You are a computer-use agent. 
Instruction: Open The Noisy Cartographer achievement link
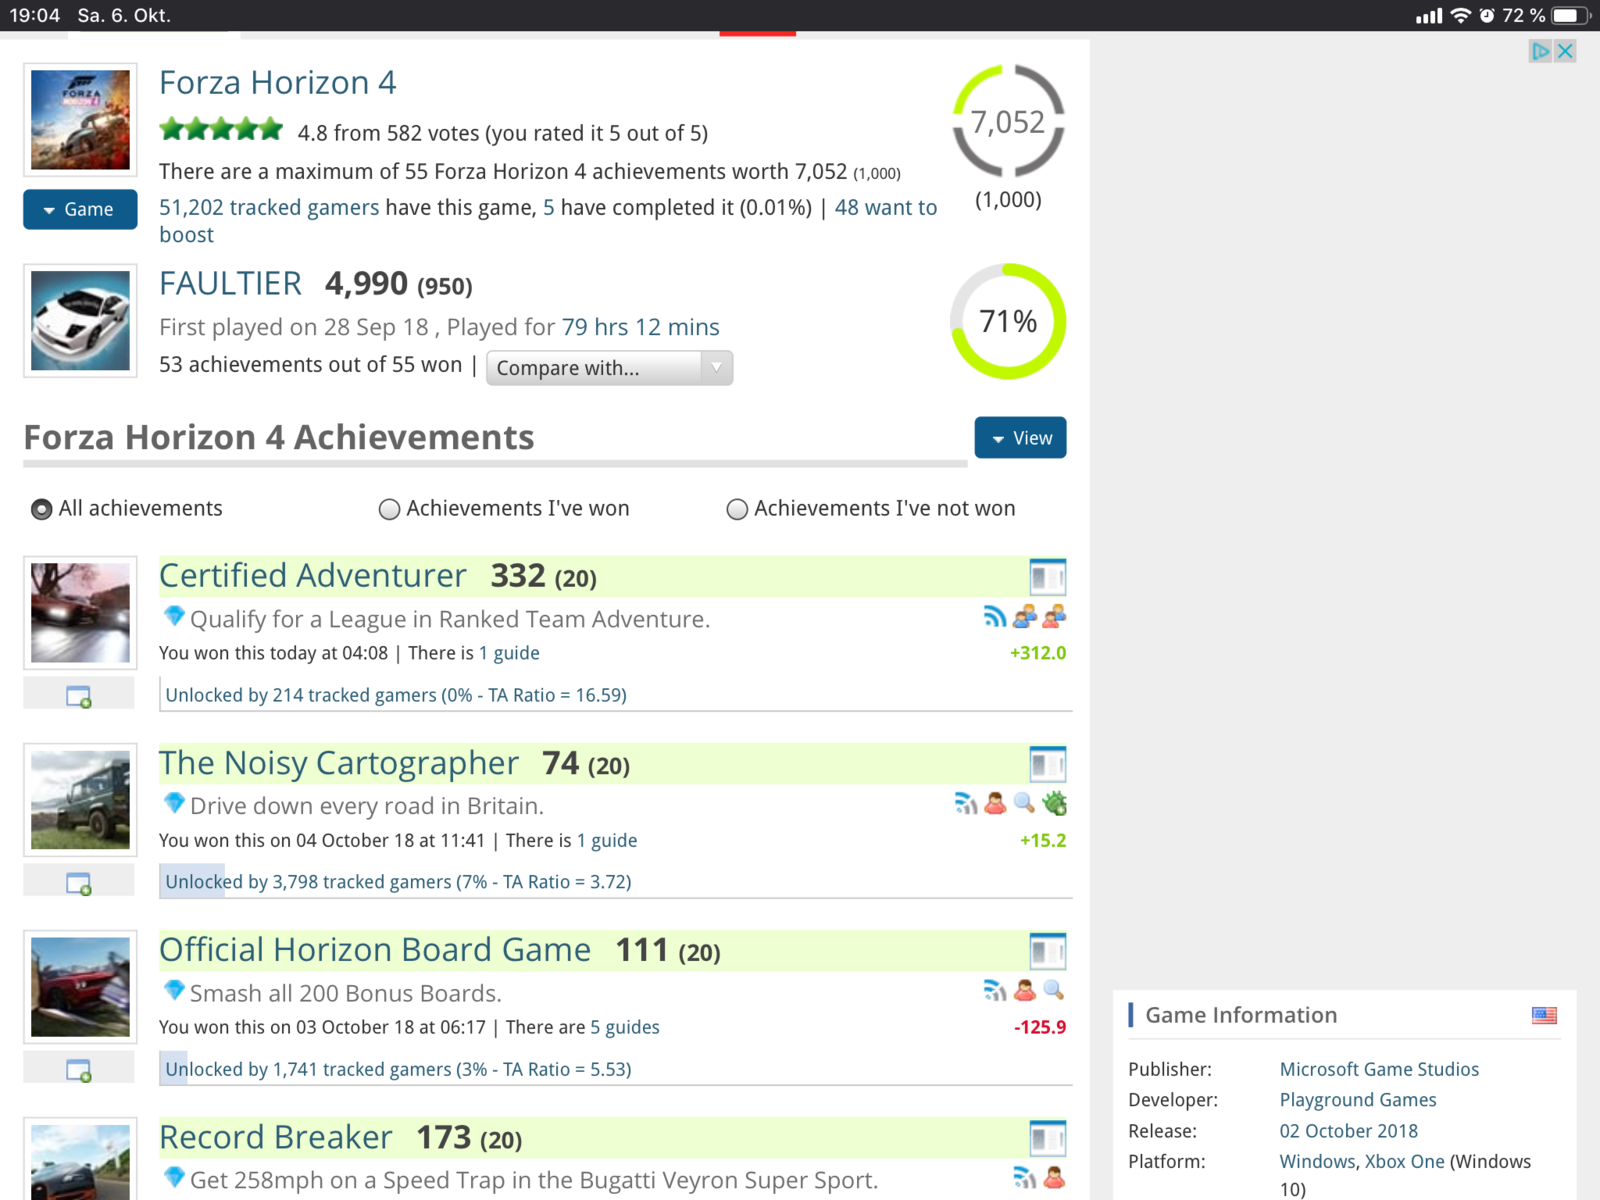coord(338,763)
